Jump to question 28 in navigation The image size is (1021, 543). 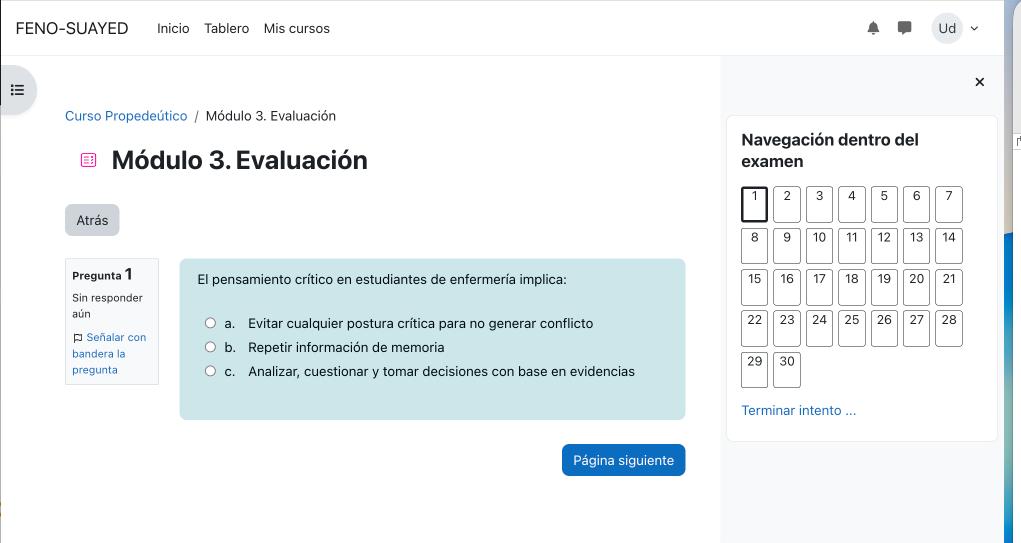(949, 328)
